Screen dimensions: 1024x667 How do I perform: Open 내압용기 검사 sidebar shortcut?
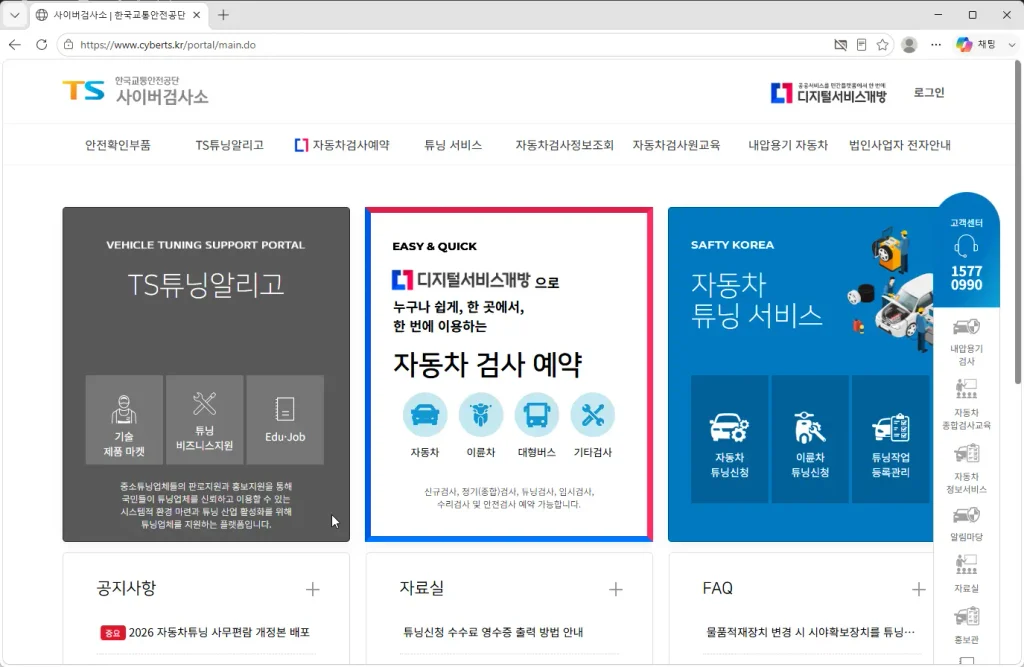[966, 342]
